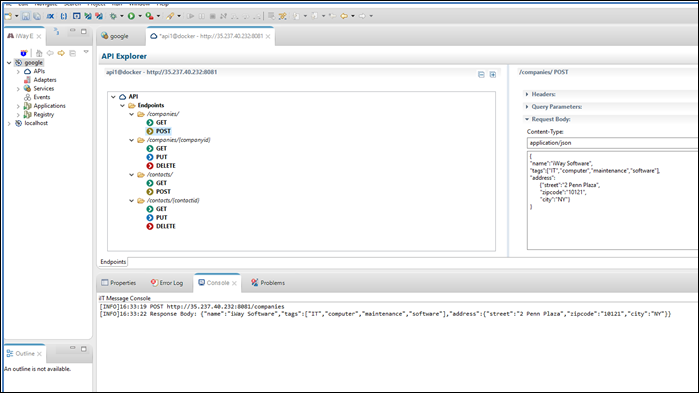
Task: Open the New wizard dropdown arrow
Action: 16,16
